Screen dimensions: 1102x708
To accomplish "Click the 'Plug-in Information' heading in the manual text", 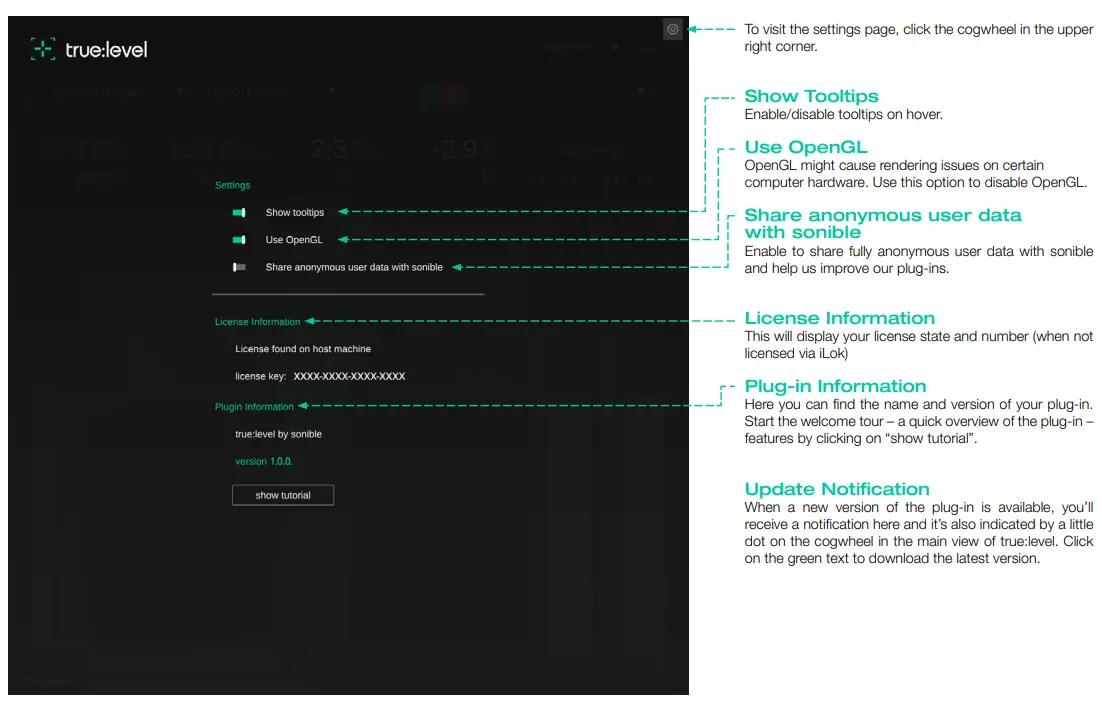I will tap(836, 387).
